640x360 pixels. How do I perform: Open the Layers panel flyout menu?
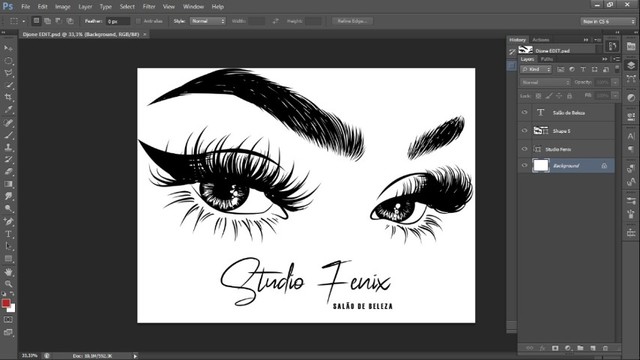pyautogui.click(x=616, y=59)
